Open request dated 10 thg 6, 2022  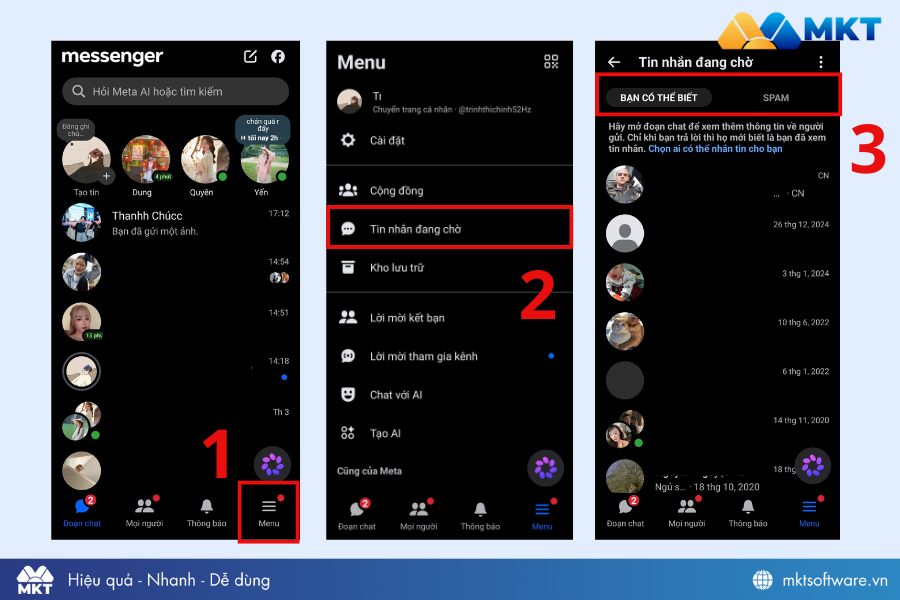(x=717, y=331)
